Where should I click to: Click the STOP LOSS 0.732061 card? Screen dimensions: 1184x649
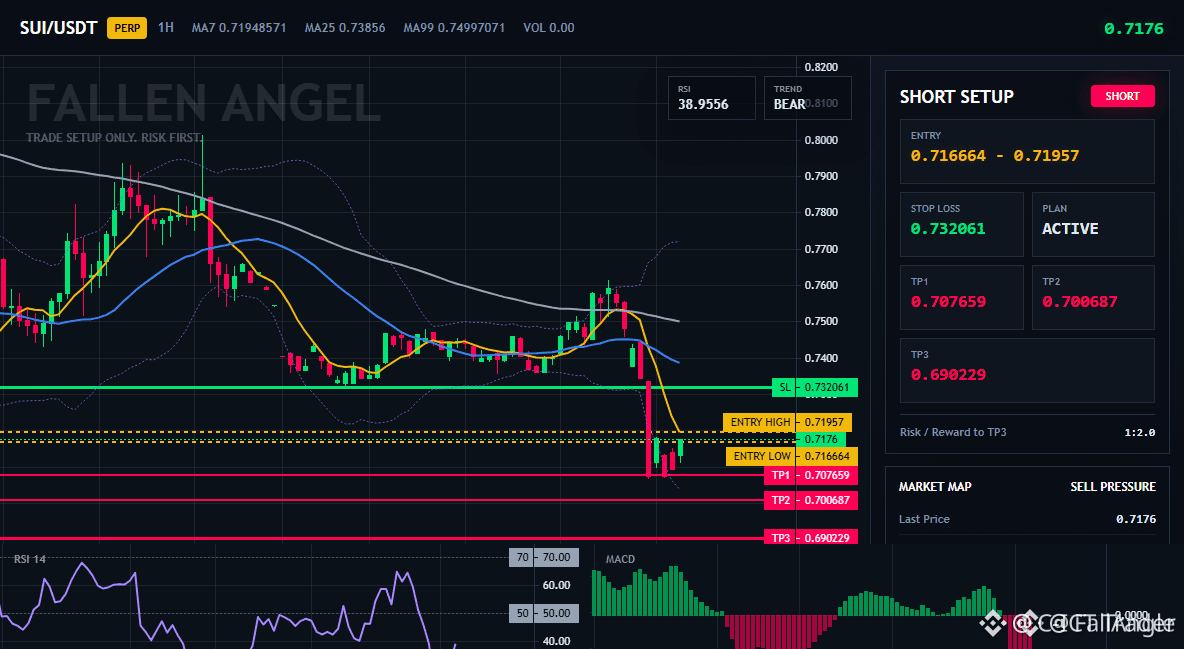[961, 224]
